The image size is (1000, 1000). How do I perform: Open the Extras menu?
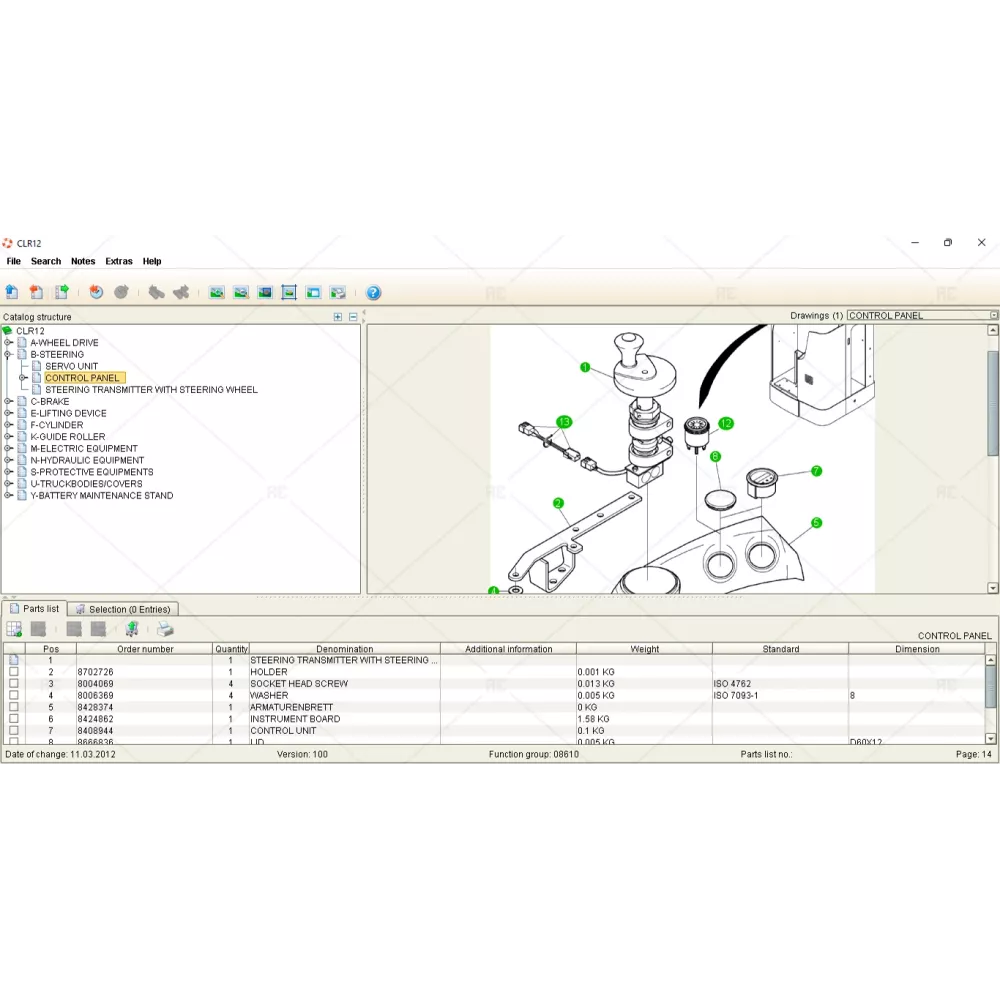coord(119,261)
